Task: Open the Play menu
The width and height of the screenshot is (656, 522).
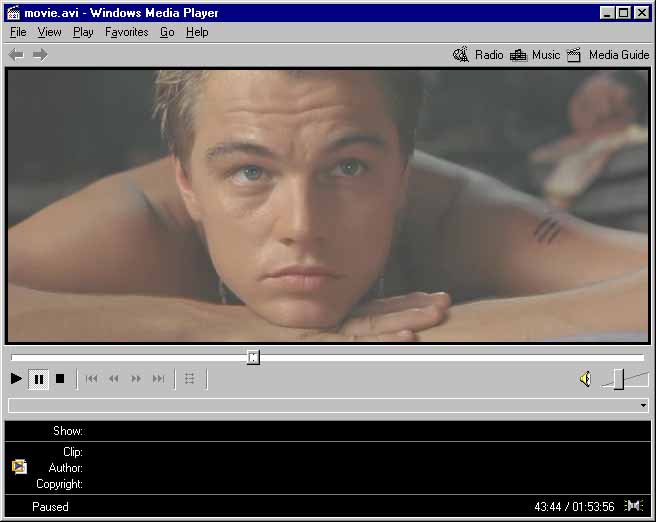Action: coord(83,32)
